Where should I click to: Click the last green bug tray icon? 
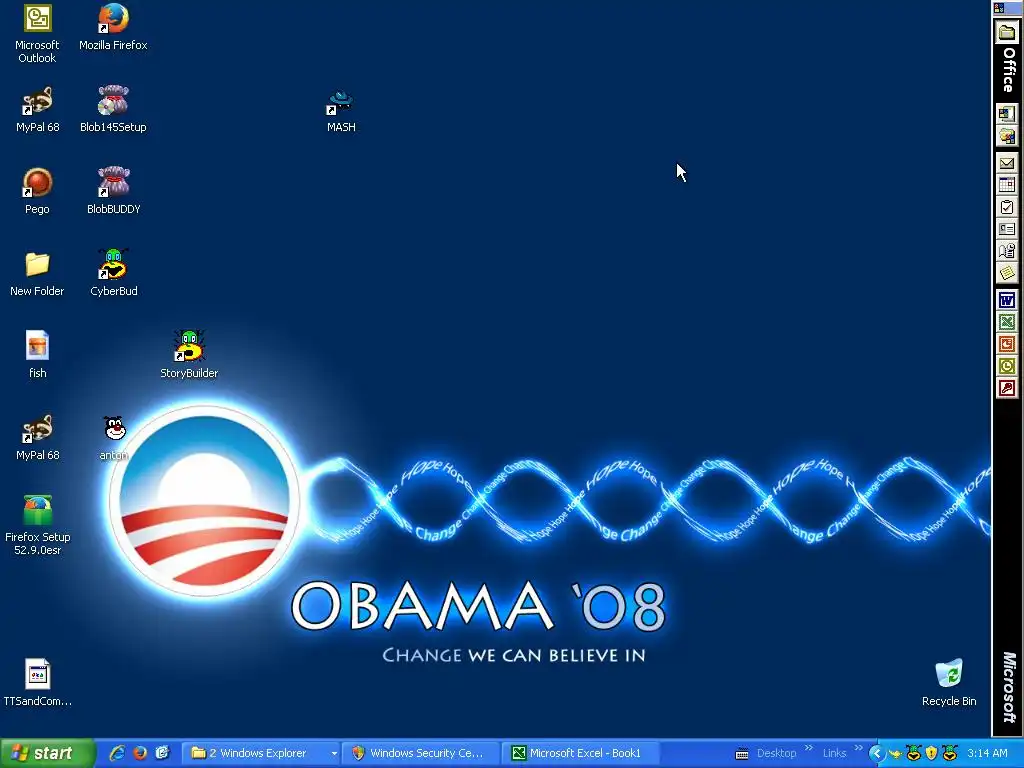click(x=950, y=753)
